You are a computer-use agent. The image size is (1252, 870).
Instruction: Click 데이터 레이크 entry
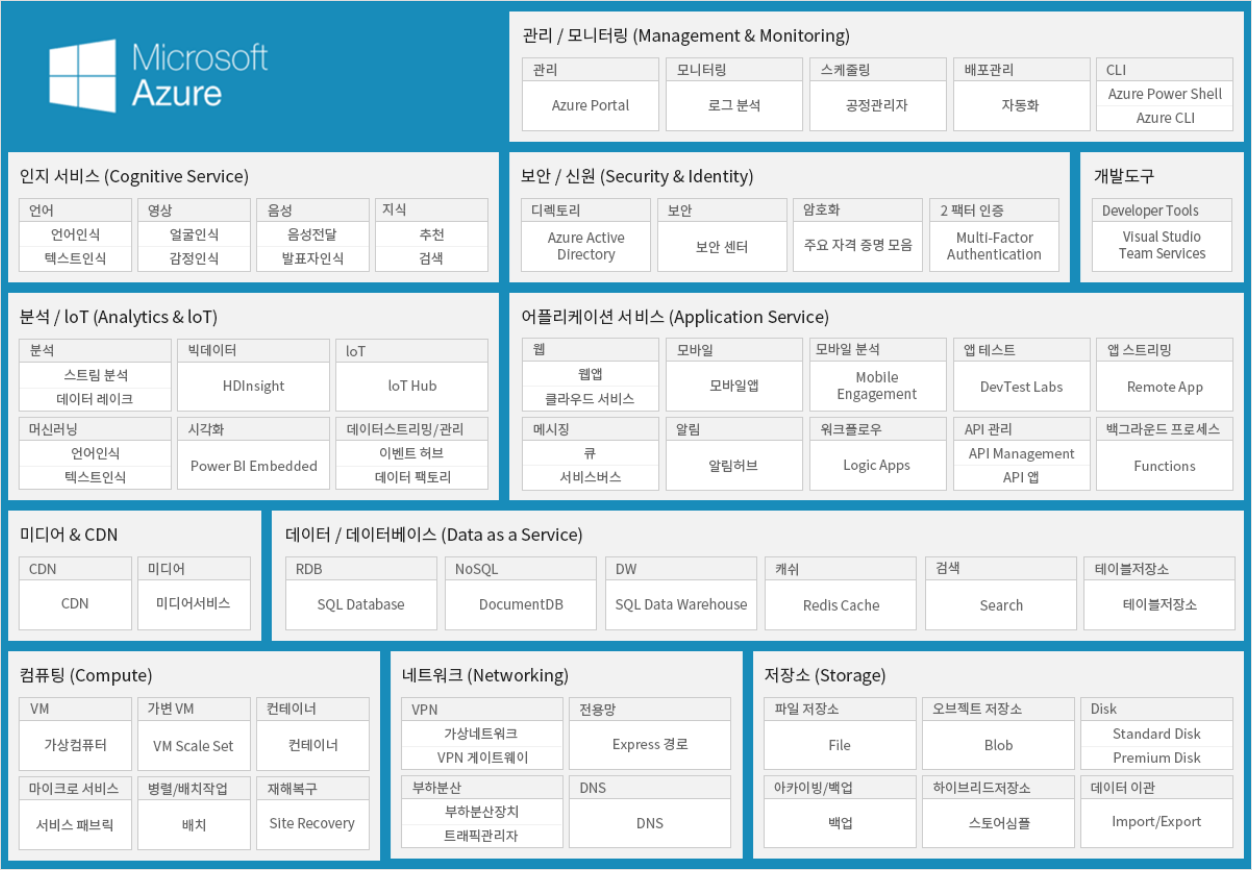click(96, 399)
